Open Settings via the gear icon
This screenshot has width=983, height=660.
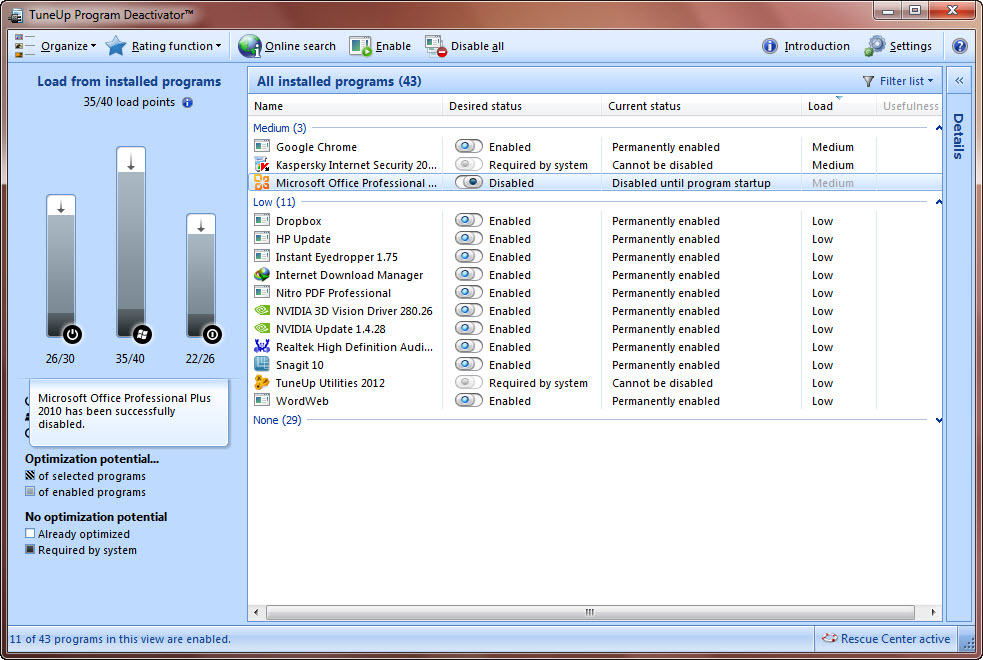coord(875,46)
